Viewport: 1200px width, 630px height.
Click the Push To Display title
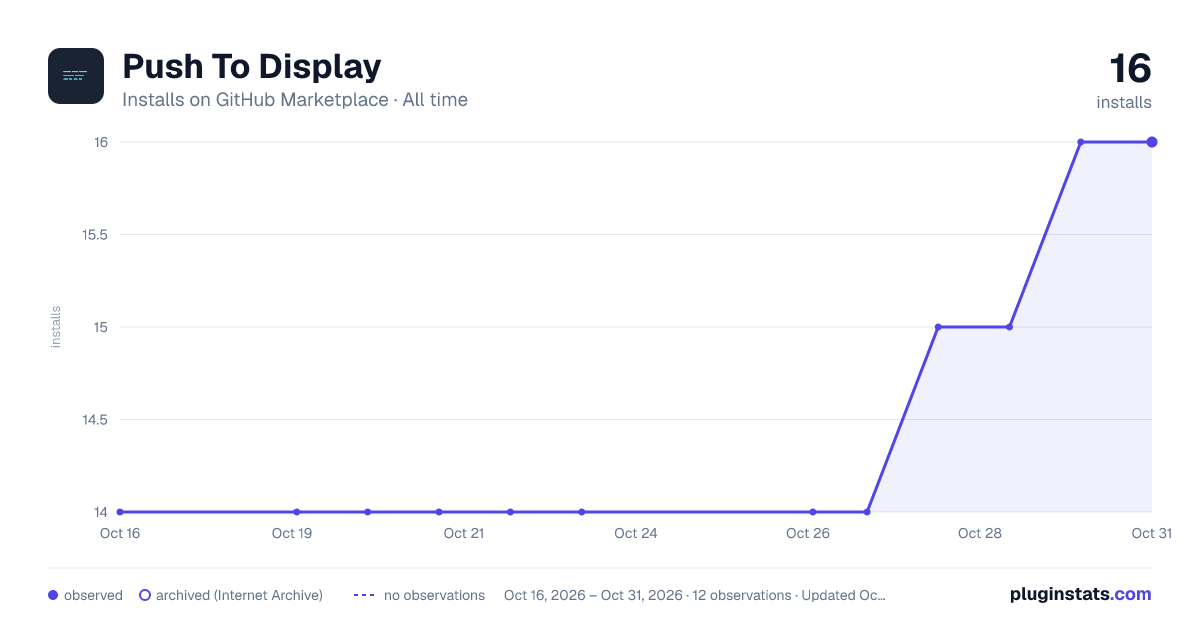click(x=251, y=67)
